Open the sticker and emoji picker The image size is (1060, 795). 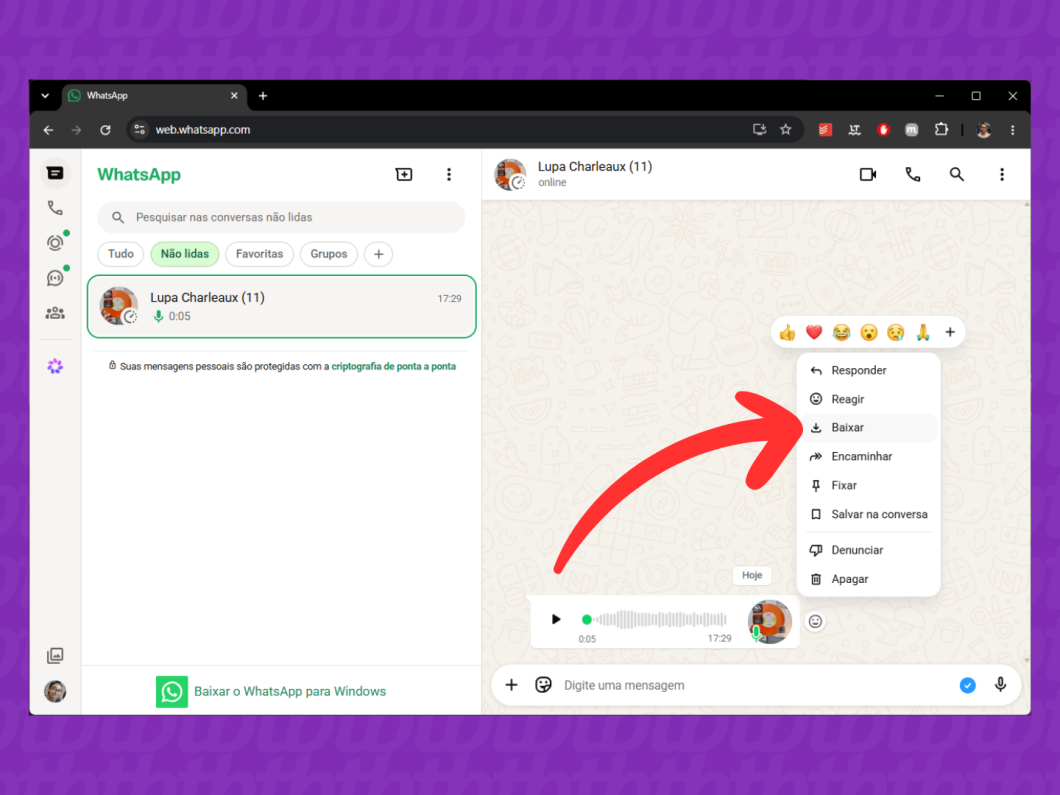[x=544, y=685]
